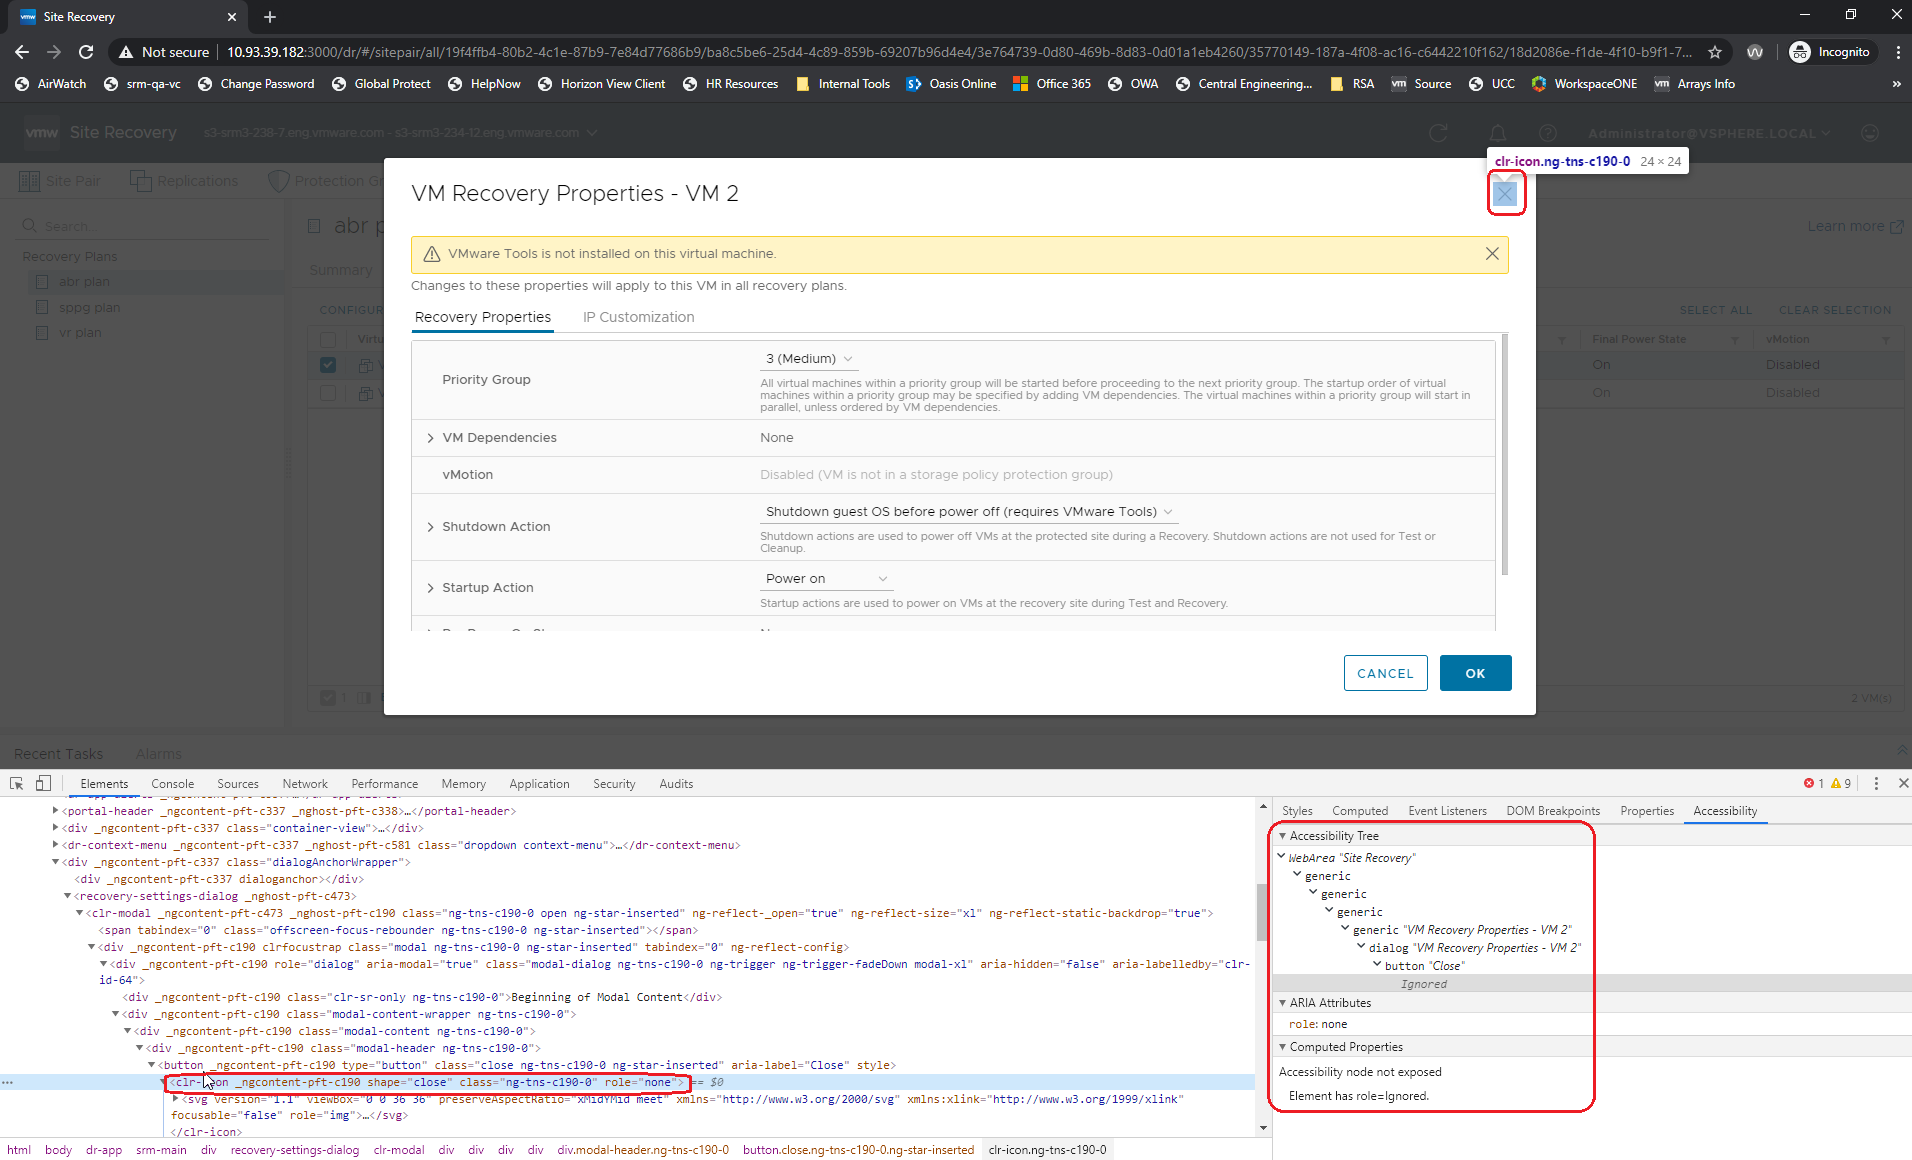This screenshot has height=1160, width=1912.
Task: Click the highlighted modal Close clr-icon
Action: 1506,193
